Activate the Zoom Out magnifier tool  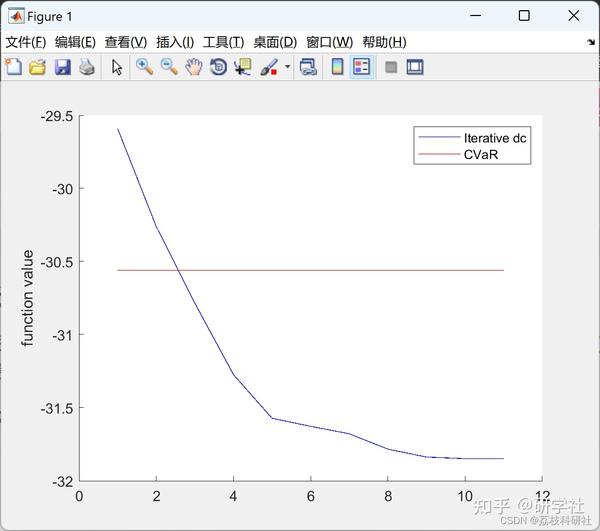pos(169,67)
